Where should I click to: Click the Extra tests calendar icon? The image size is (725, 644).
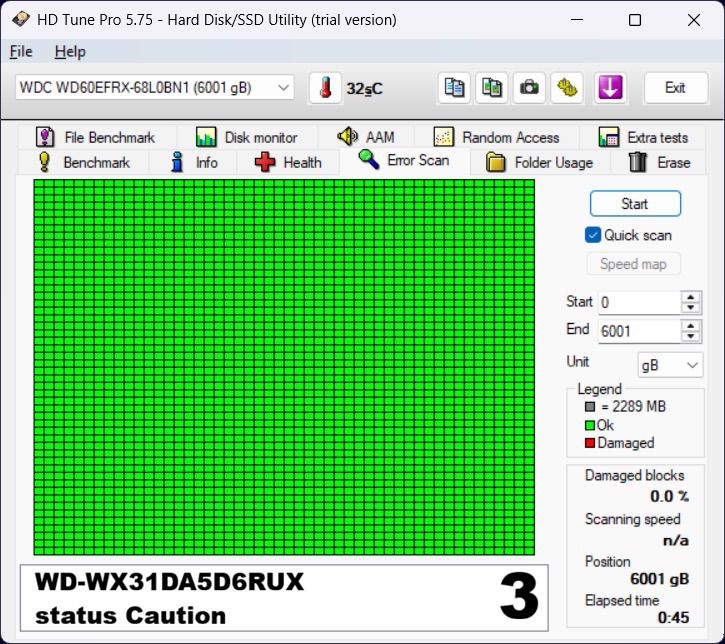click(x=608, y=137)
